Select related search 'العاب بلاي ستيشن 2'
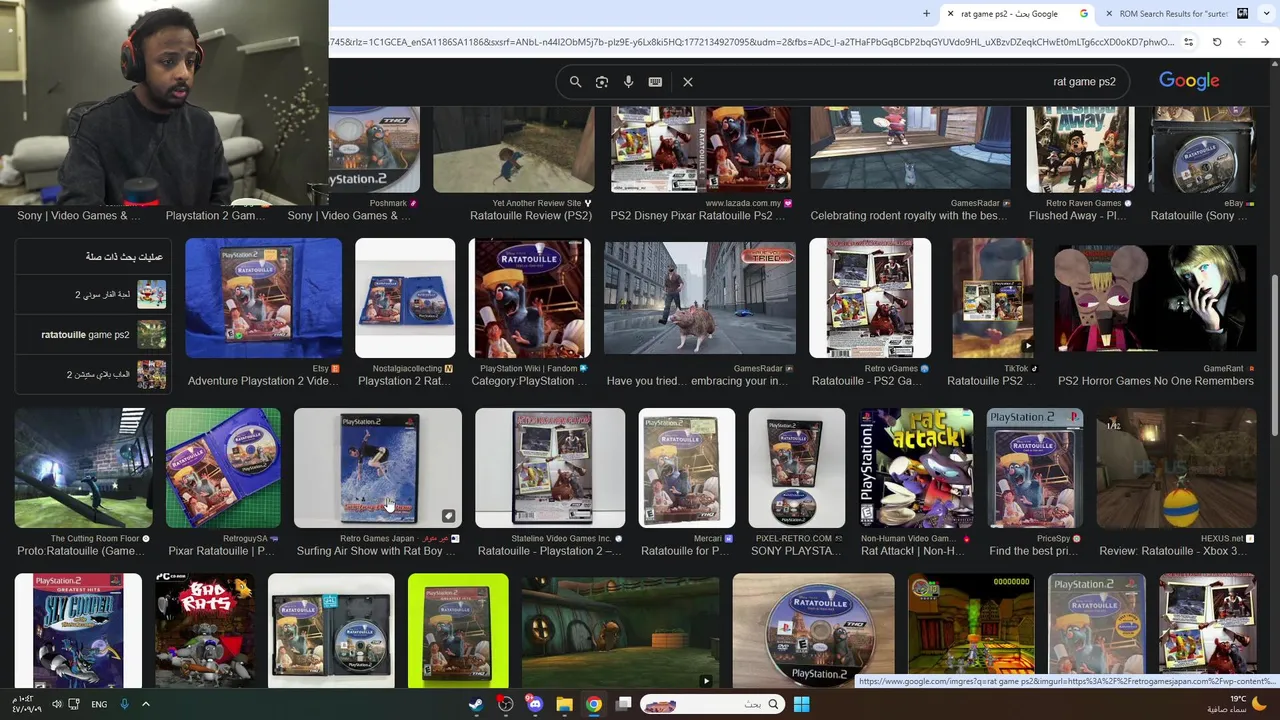The width and height of the screenshot is (1280, 720). coord(93,374)
